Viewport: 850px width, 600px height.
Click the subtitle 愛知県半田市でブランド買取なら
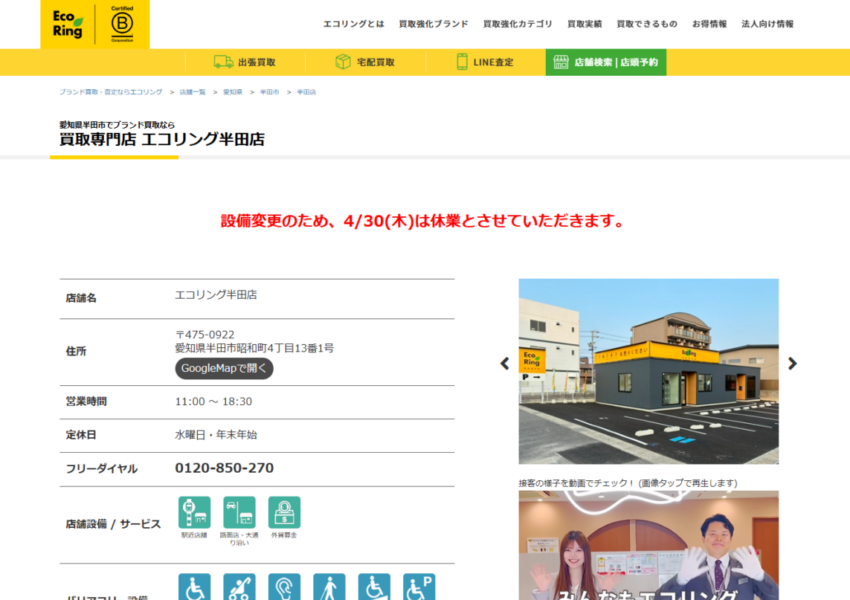[x=117, y=125]
